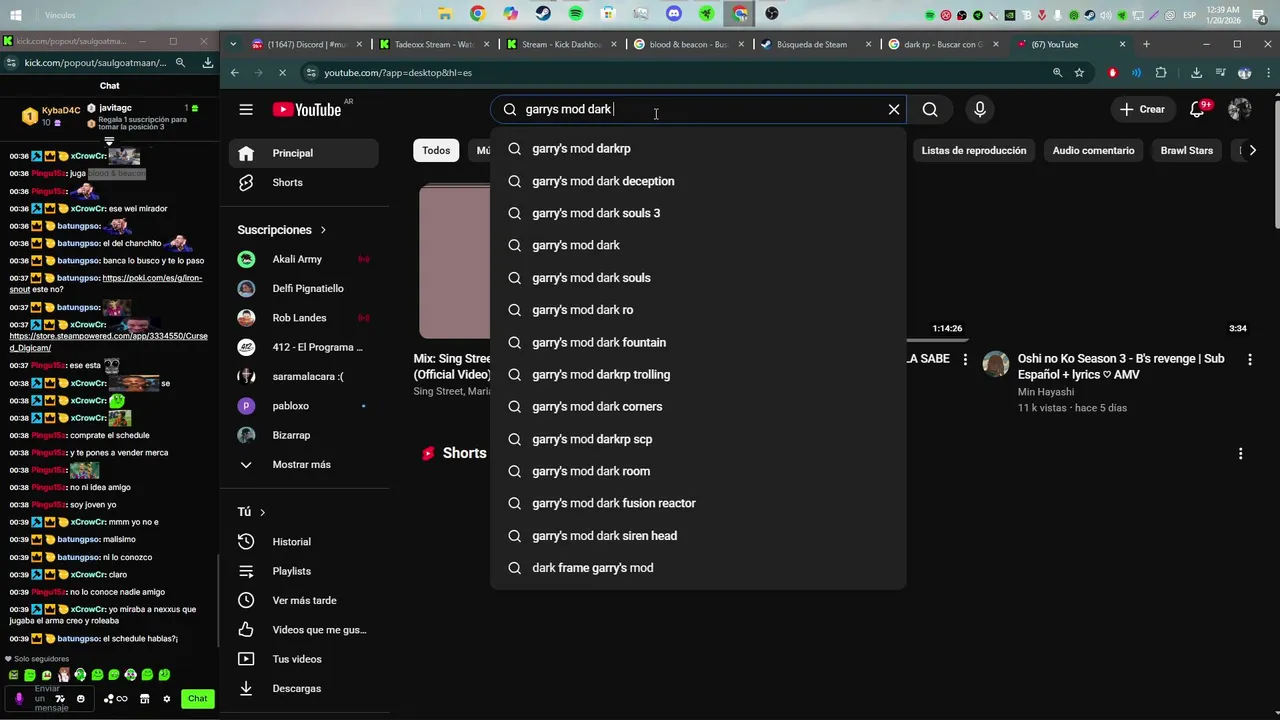The height and width of the screenshot is (720, 1280).
Task: Choose suggestion garry's mod dark siren head
Action: pos(698,535)
